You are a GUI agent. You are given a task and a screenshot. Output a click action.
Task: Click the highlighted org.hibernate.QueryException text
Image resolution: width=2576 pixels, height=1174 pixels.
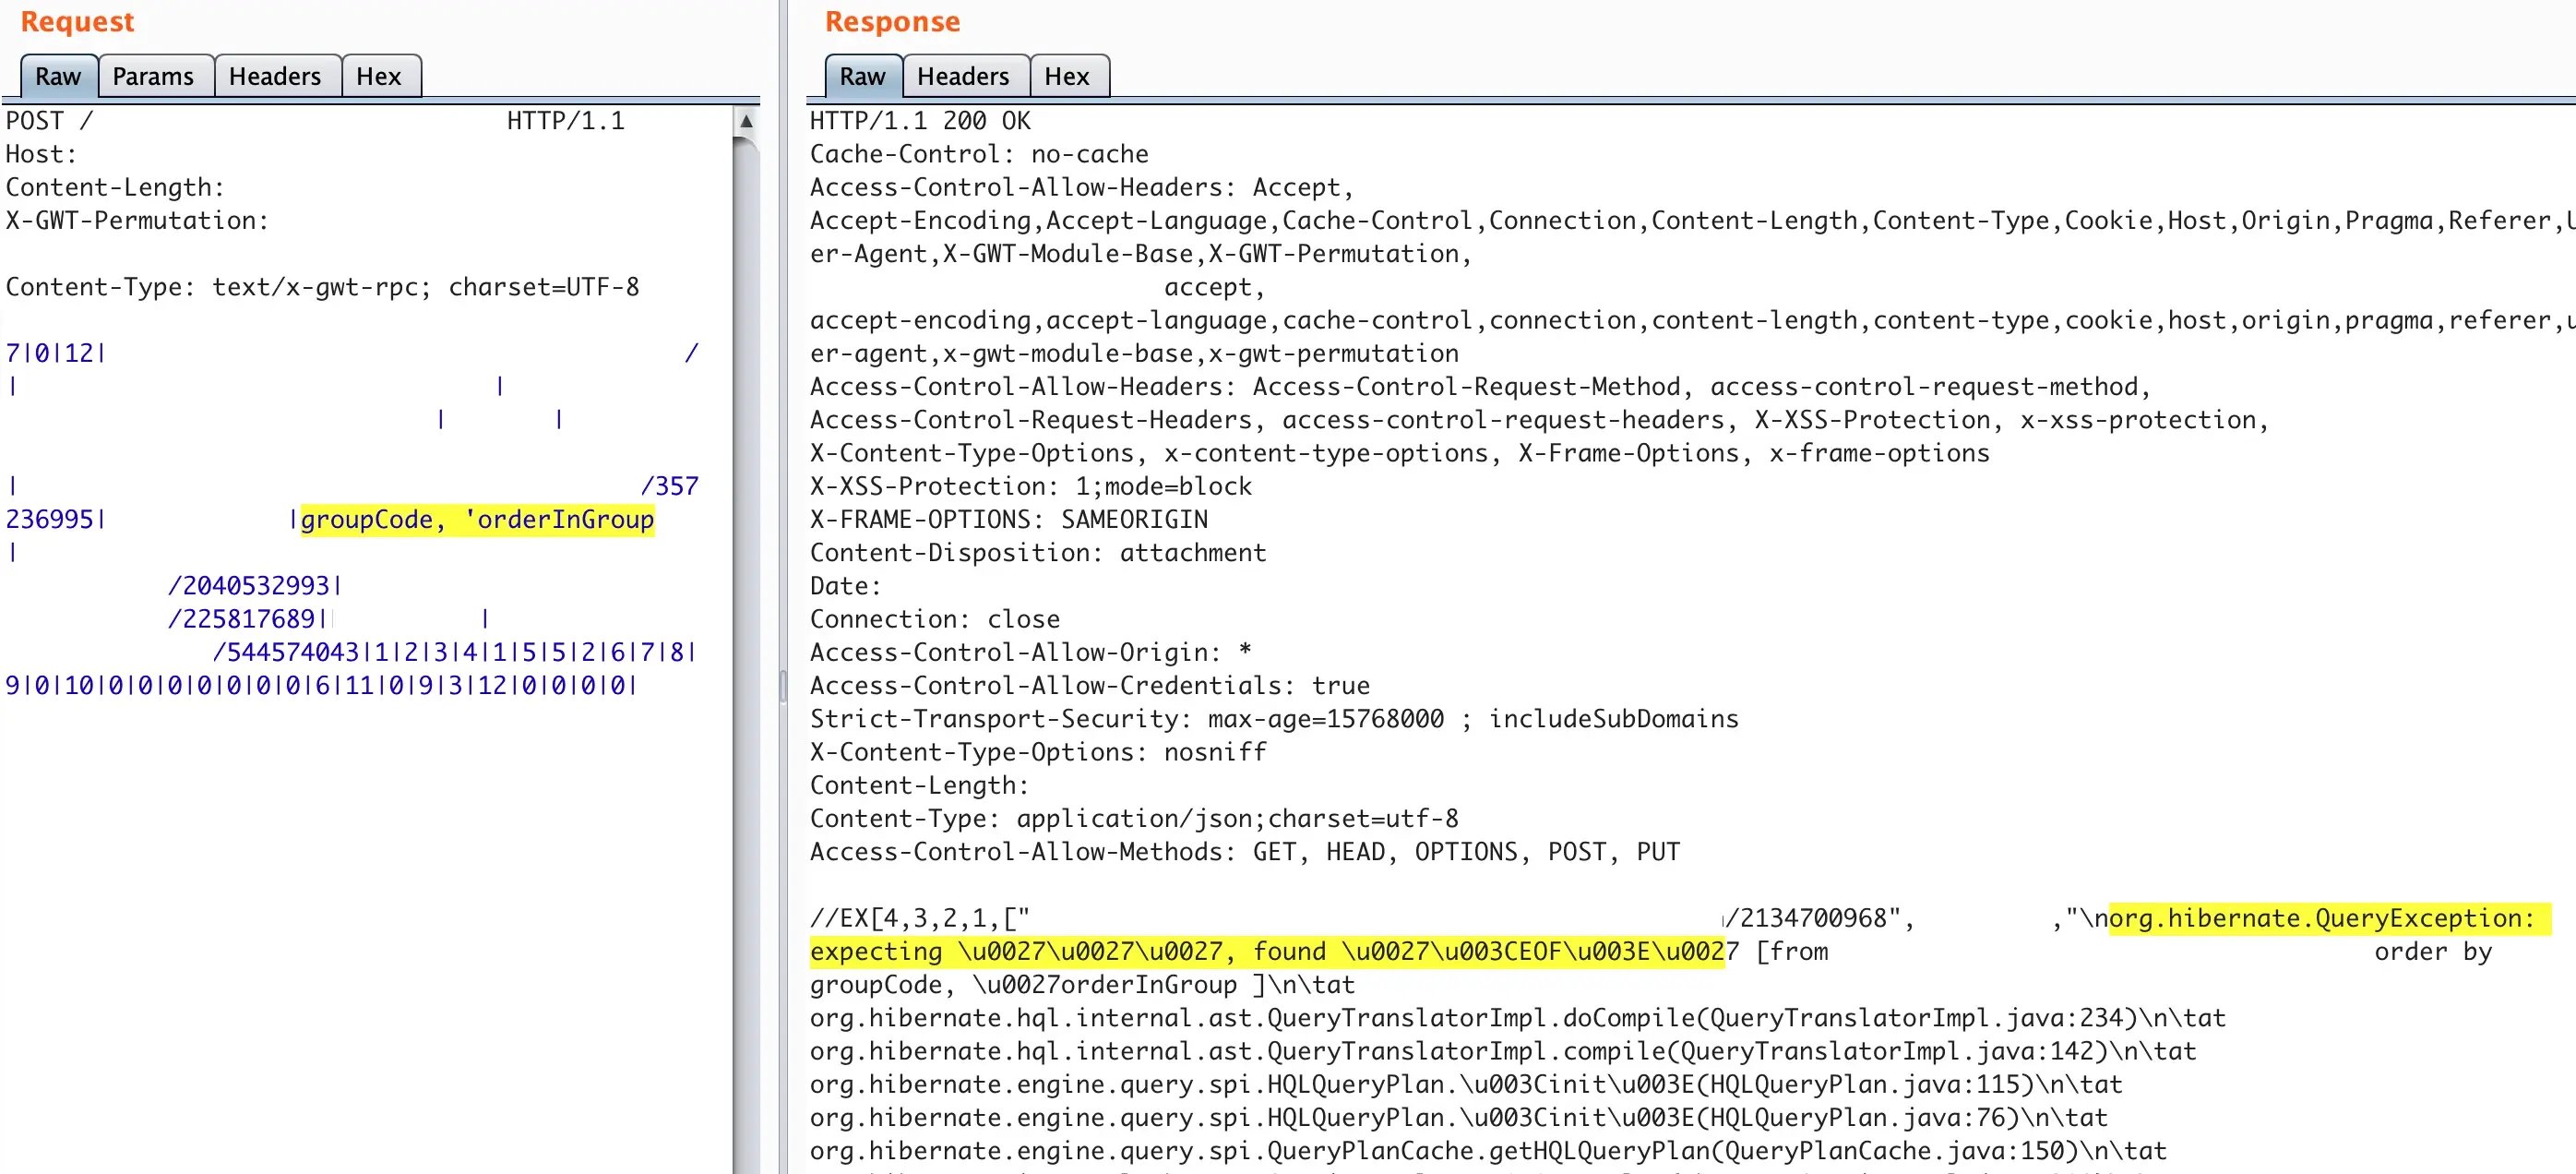tap(2320, 918)
